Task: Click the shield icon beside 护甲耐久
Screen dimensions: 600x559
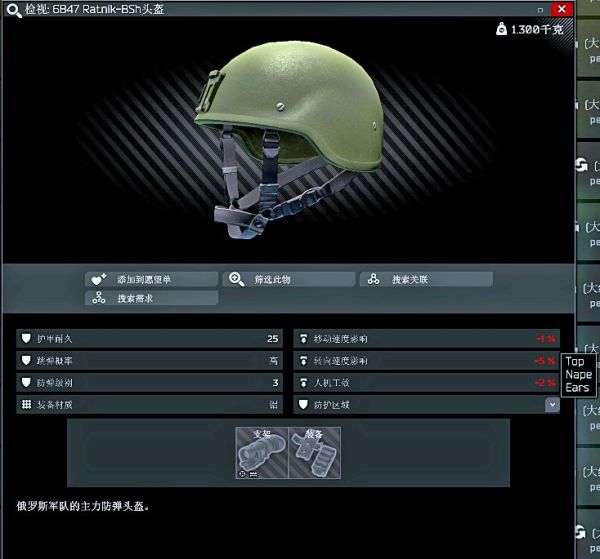Action: [x=25, y=338]
